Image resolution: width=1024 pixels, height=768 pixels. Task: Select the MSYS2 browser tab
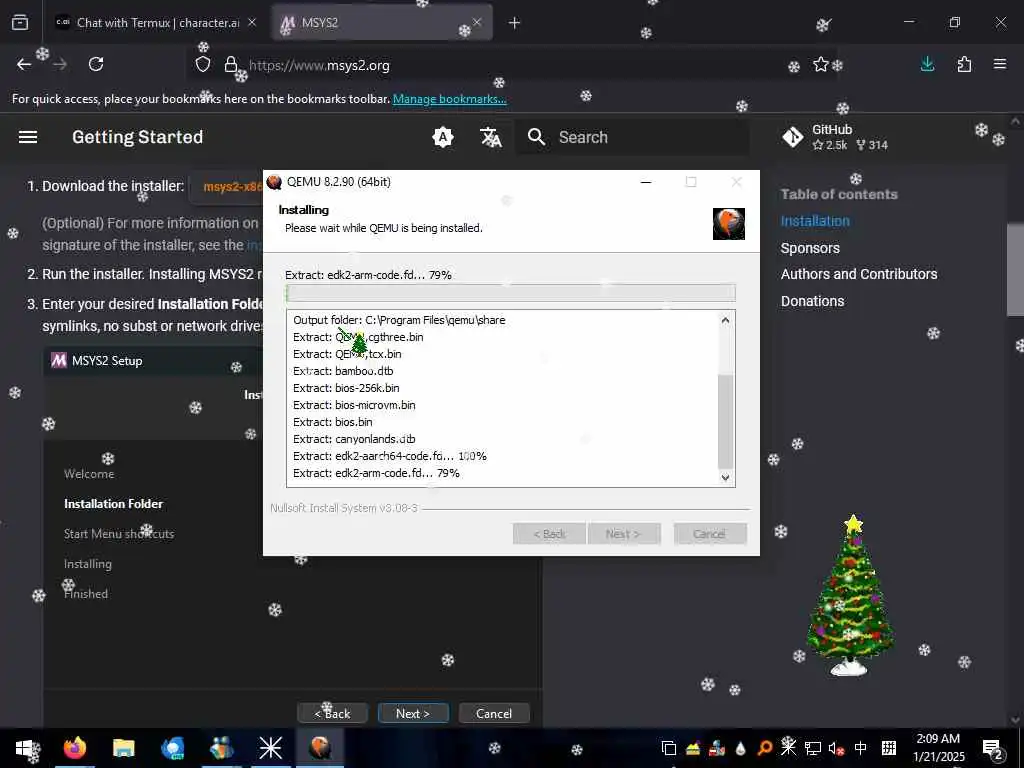[382, 23]
